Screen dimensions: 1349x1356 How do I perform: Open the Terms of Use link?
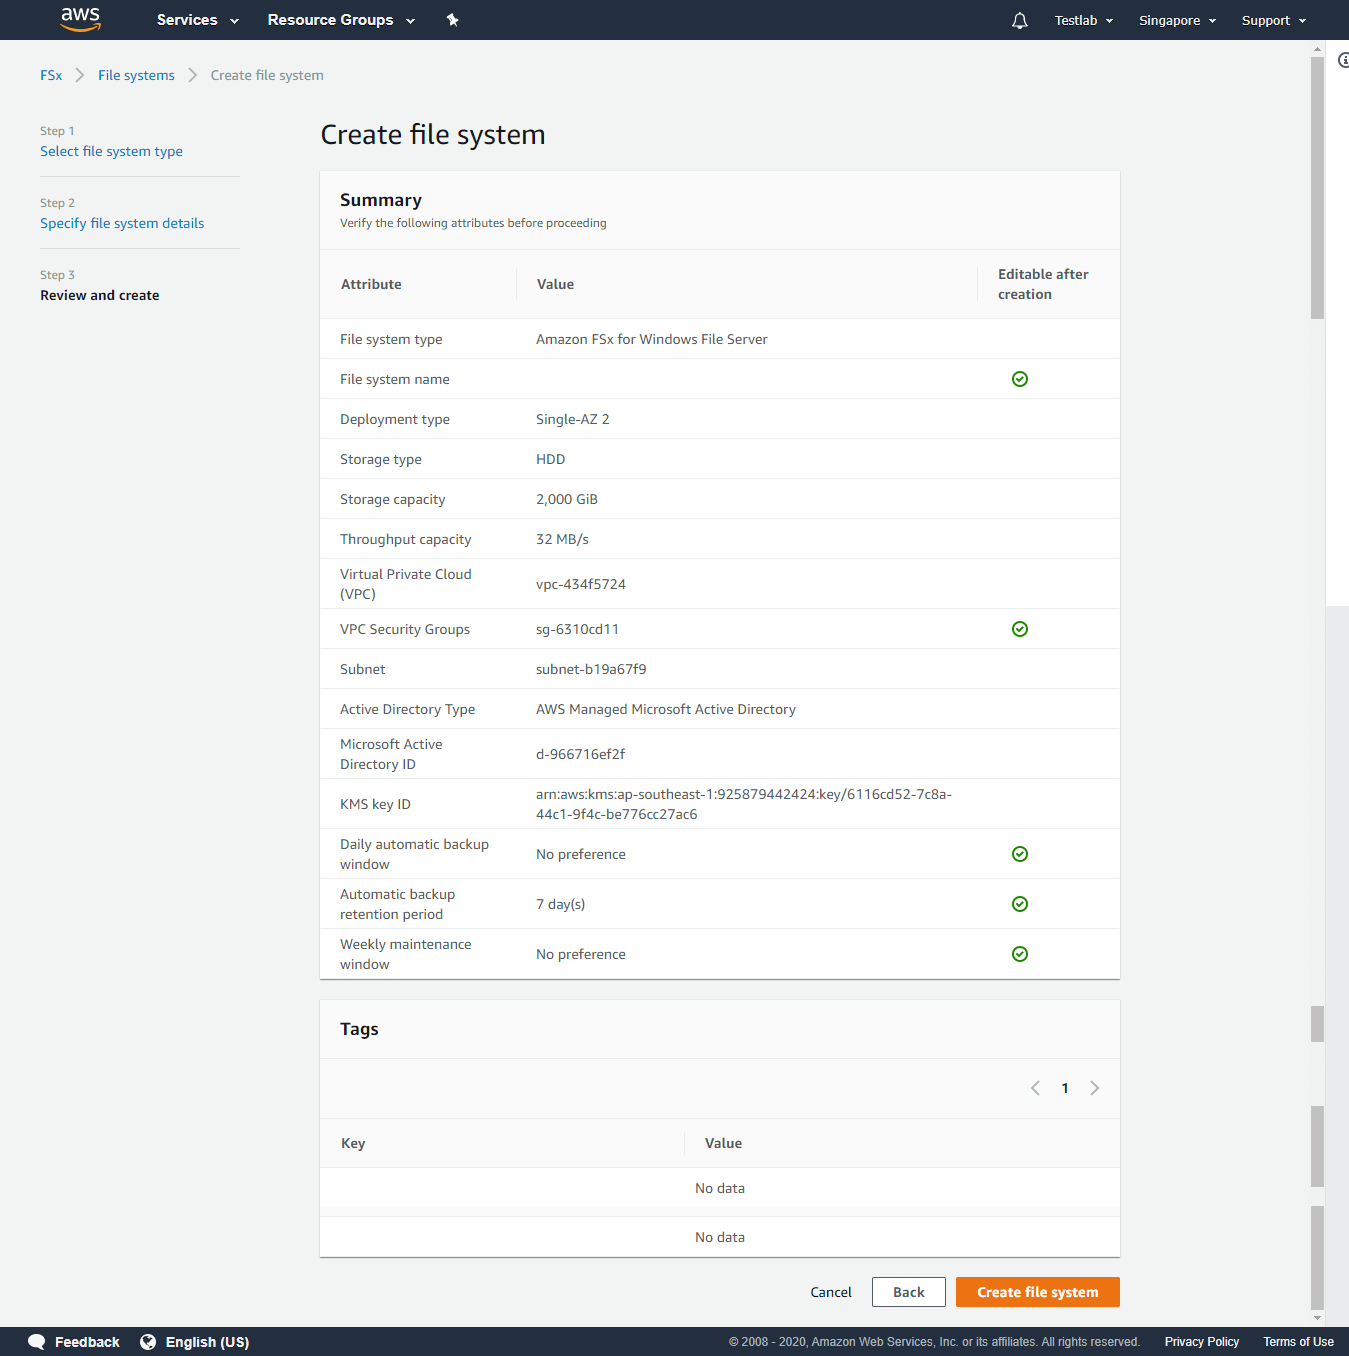tap(1298, 1342)
